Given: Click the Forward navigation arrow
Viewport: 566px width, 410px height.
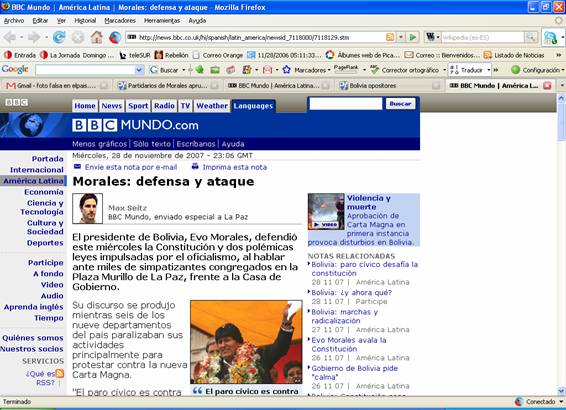Looking at the screenshot, I should [x=34, y=37].
